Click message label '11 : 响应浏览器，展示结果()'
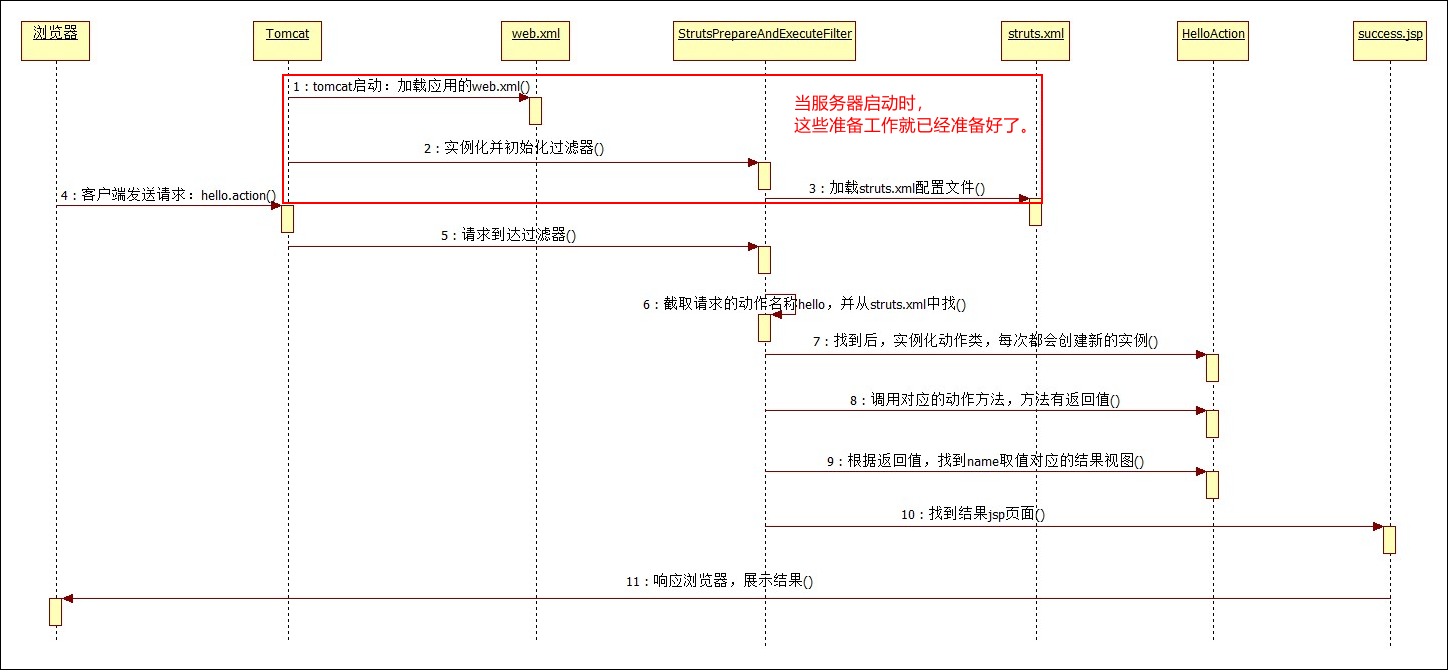The width and height of the screenshot is (1448, 670). [x=719, y=581]
